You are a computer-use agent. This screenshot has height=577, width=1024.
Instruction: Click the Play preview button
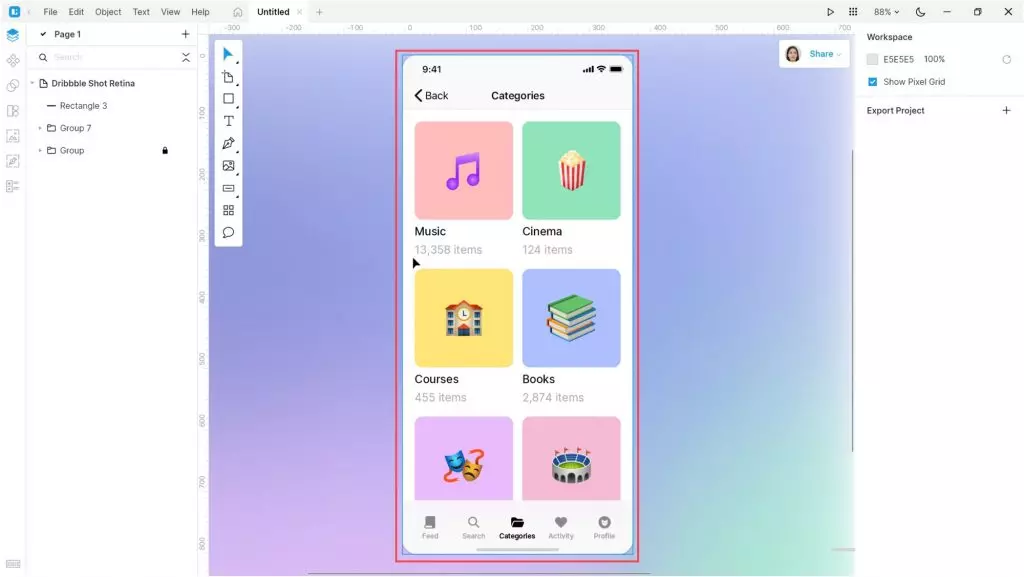pyautogui.click(x=830, y=12)
